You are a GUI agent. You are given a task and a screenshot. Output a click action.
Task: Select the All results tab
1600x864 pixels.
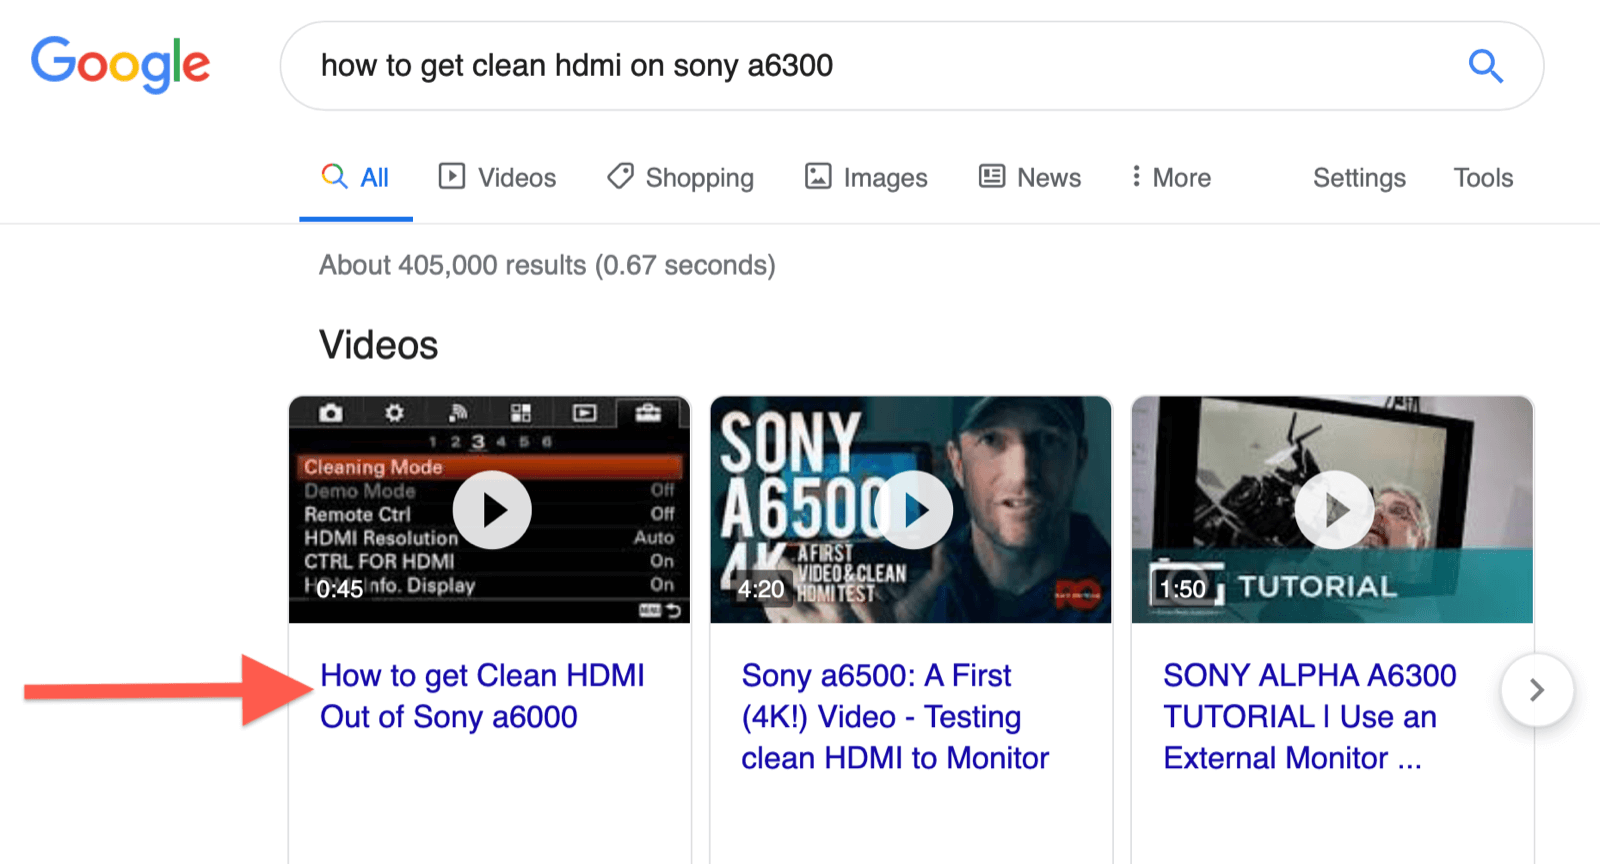click(x=355, y=177)
